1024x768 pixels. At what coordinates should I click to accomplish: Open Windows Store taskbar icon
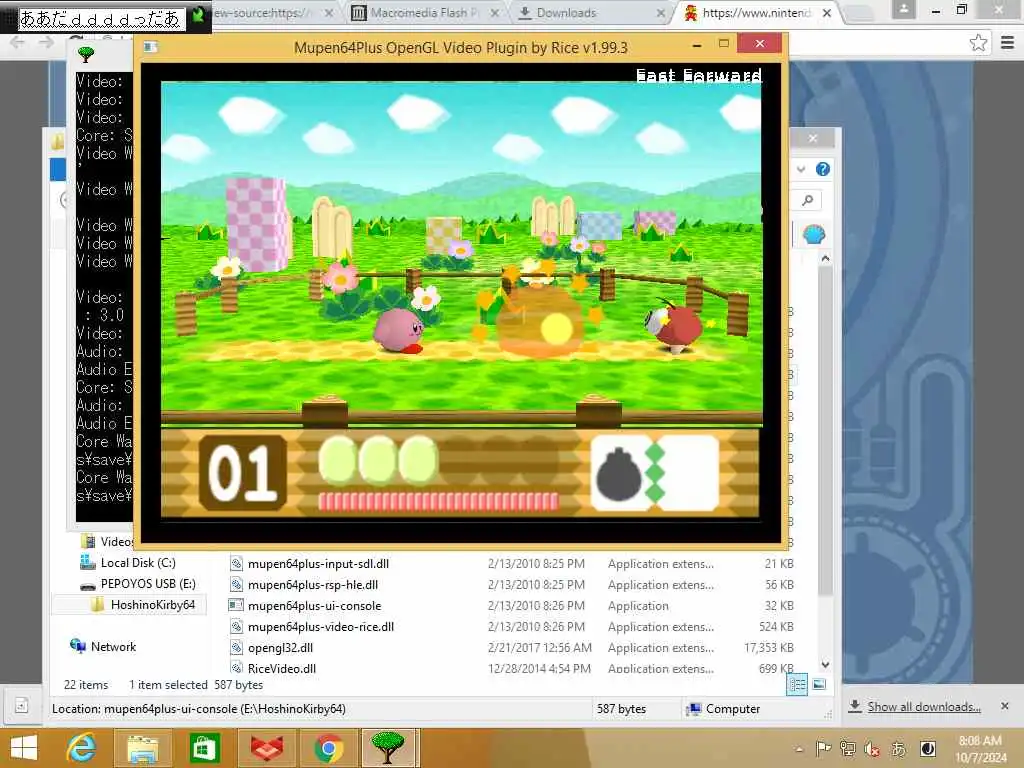(204, 748)
